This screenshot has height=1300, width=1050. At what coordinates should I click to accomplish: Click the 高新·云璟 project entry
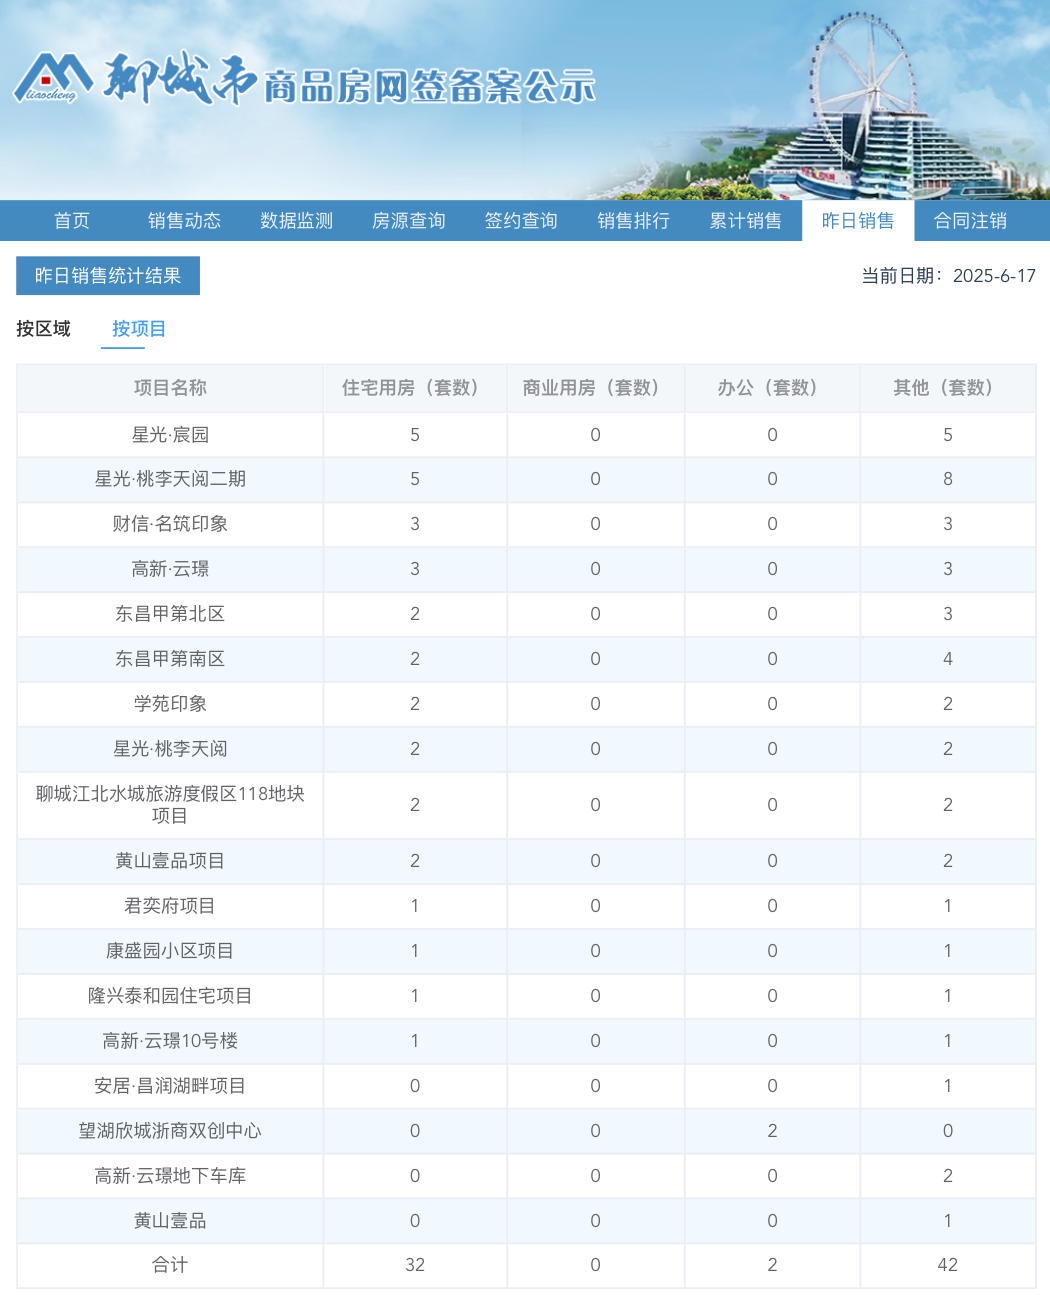168,569
